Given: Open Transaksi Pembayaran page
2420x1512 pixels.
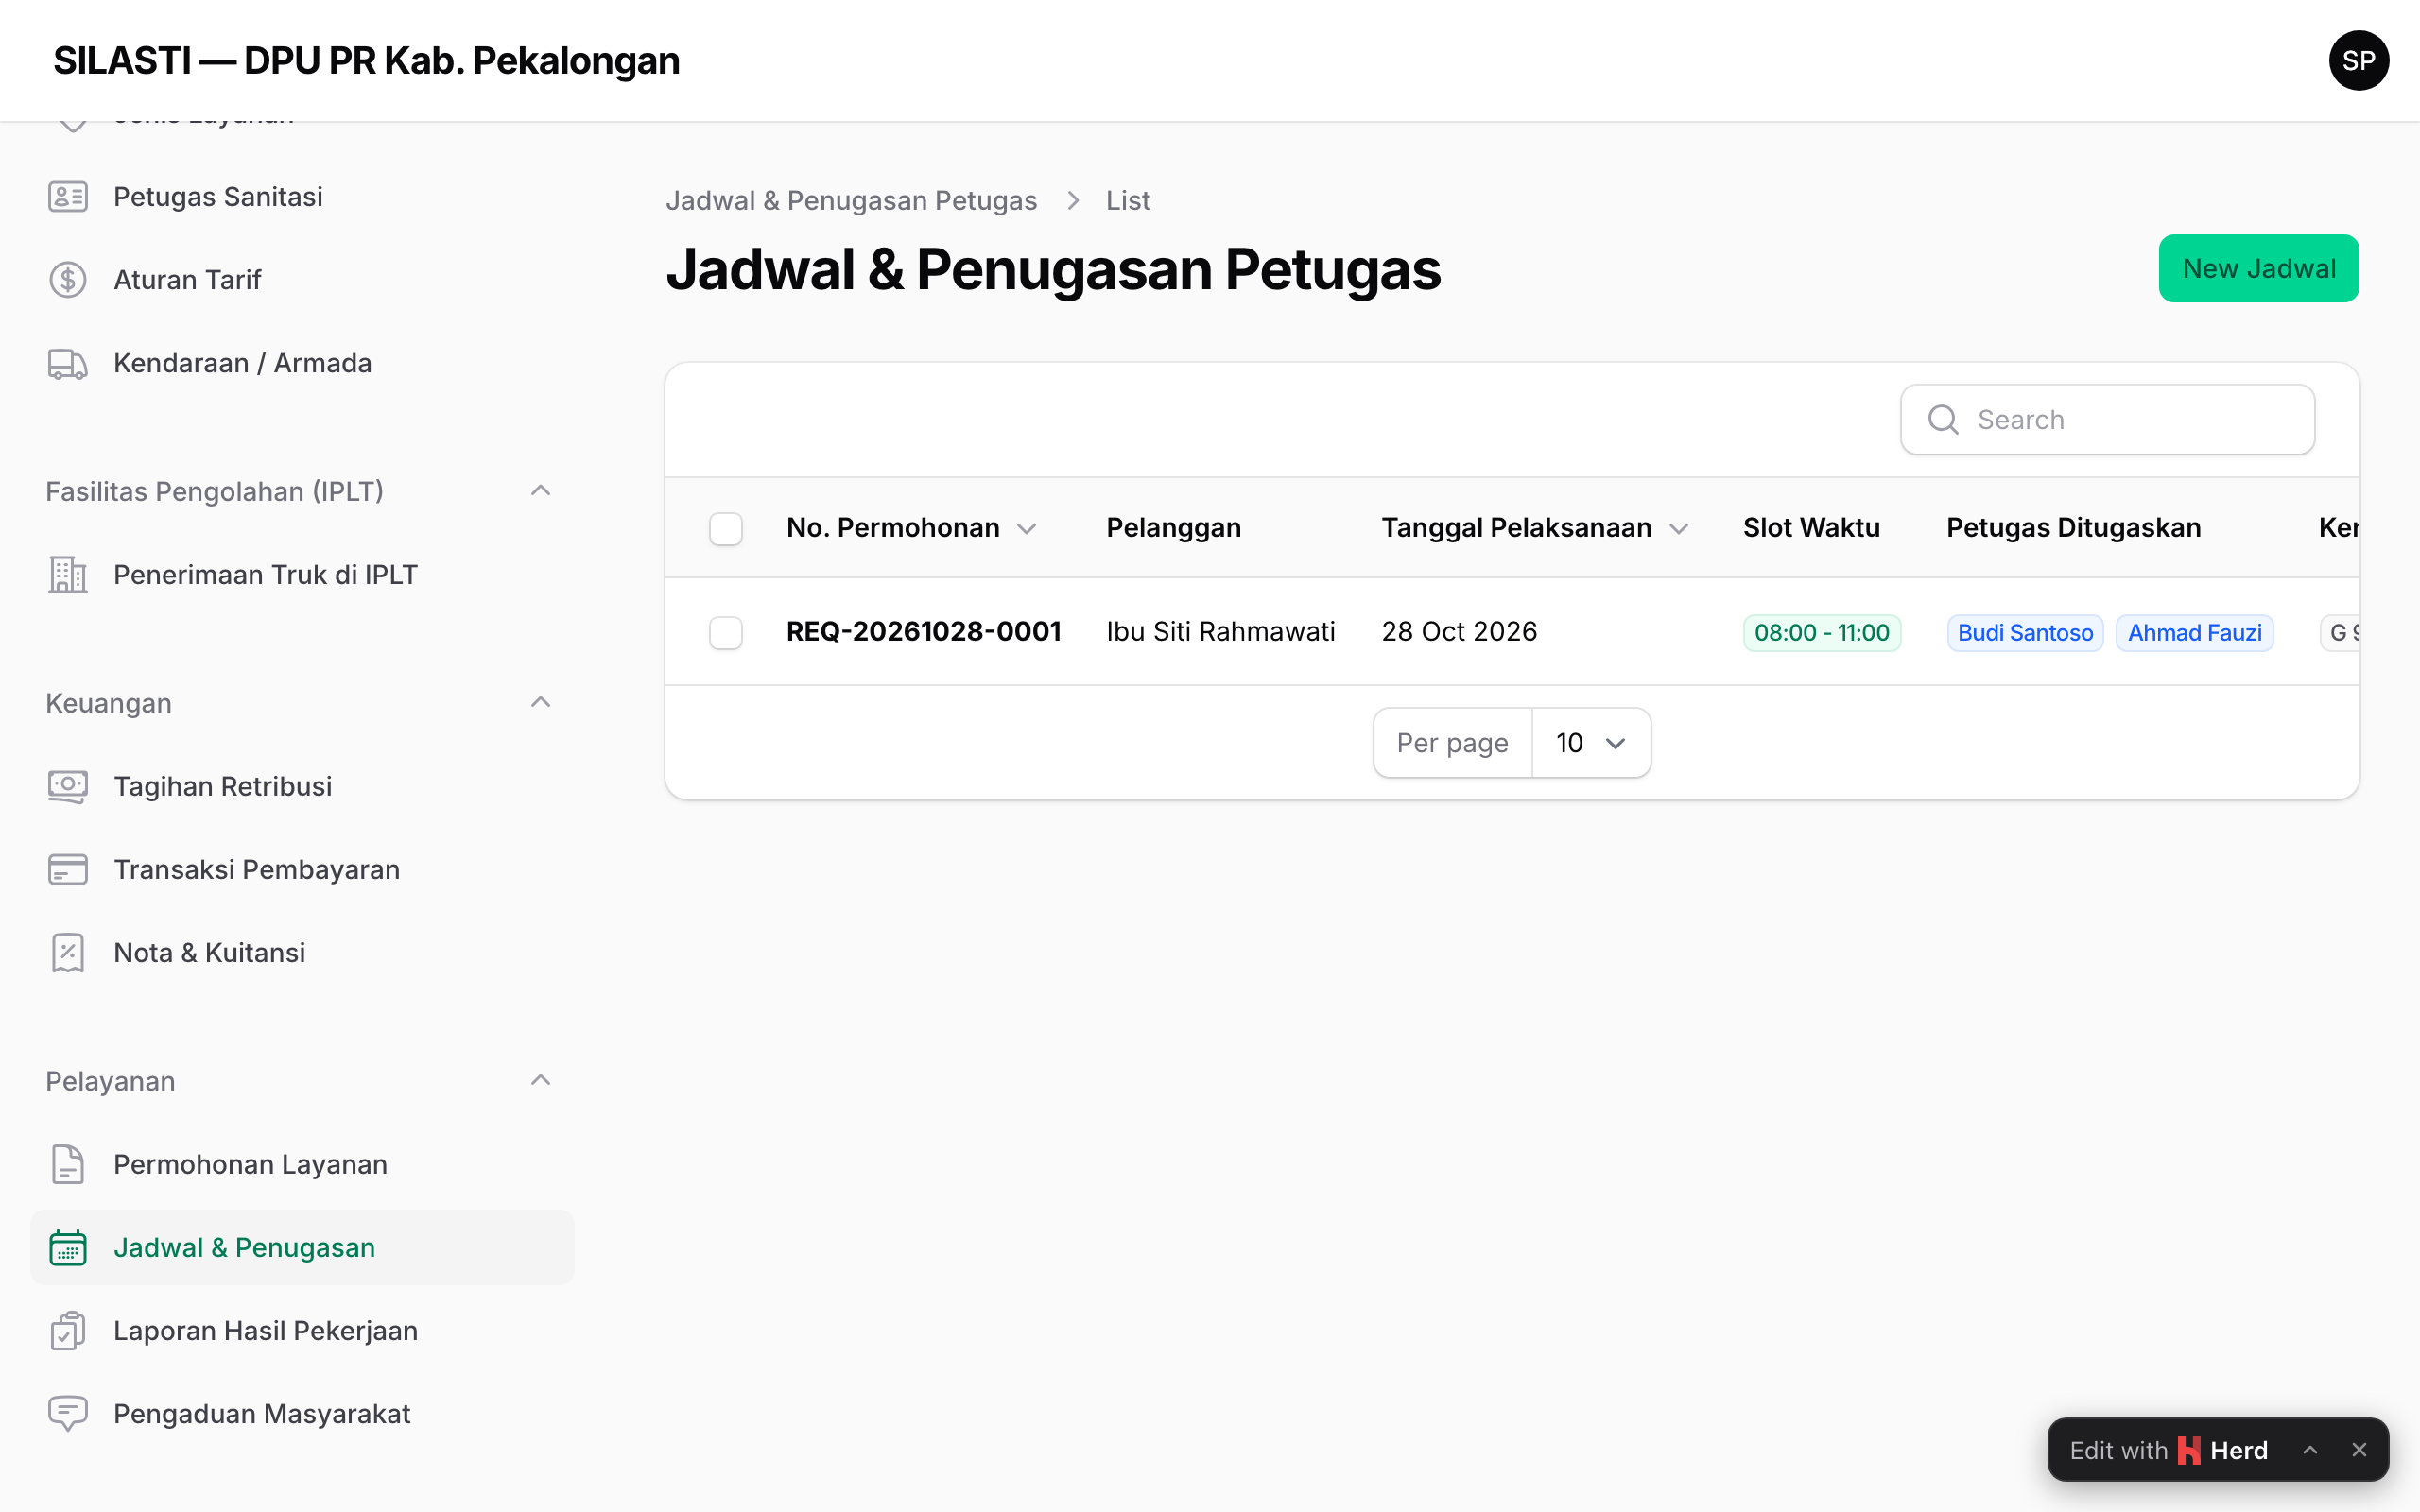Looking at the screenshot, I should (x=300, y=870).
